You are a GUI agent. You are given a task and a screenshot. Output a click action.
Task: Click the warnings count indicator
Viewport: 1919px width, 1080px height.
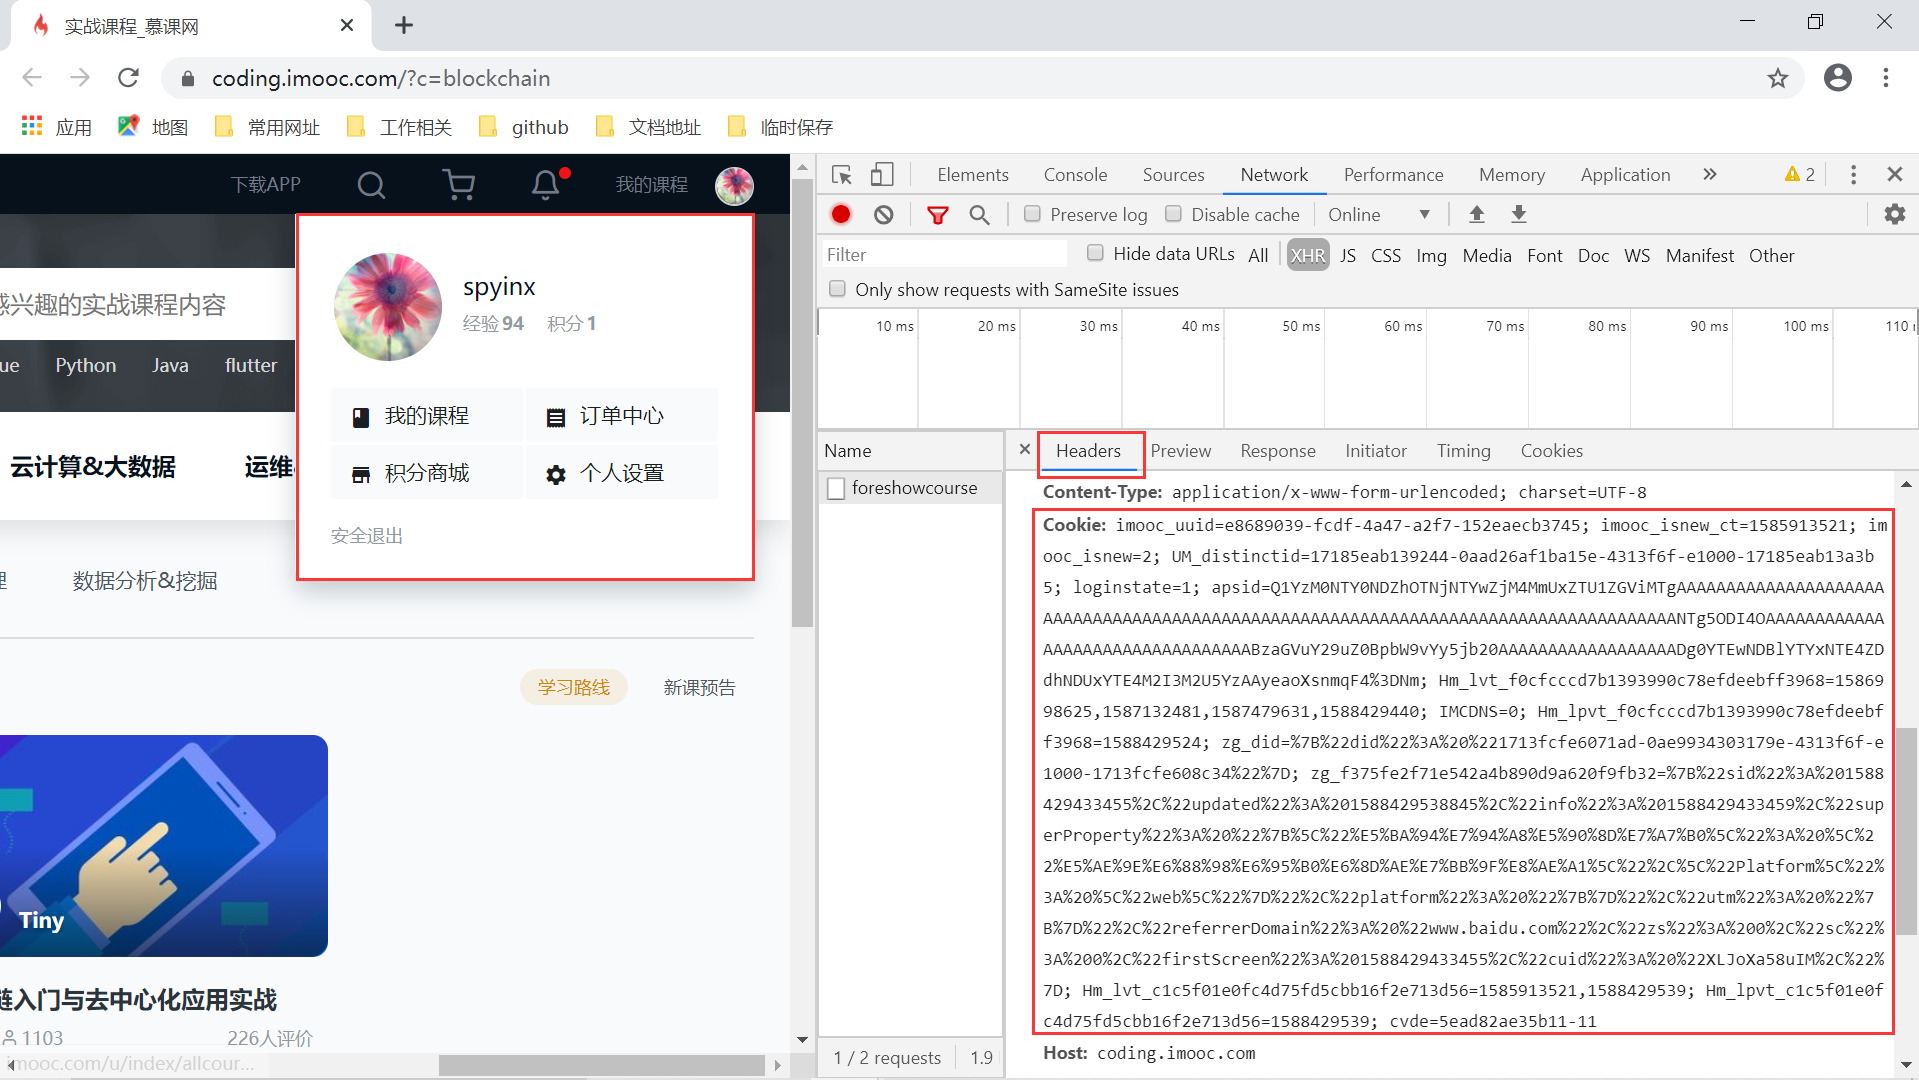tap(1799, 175)
